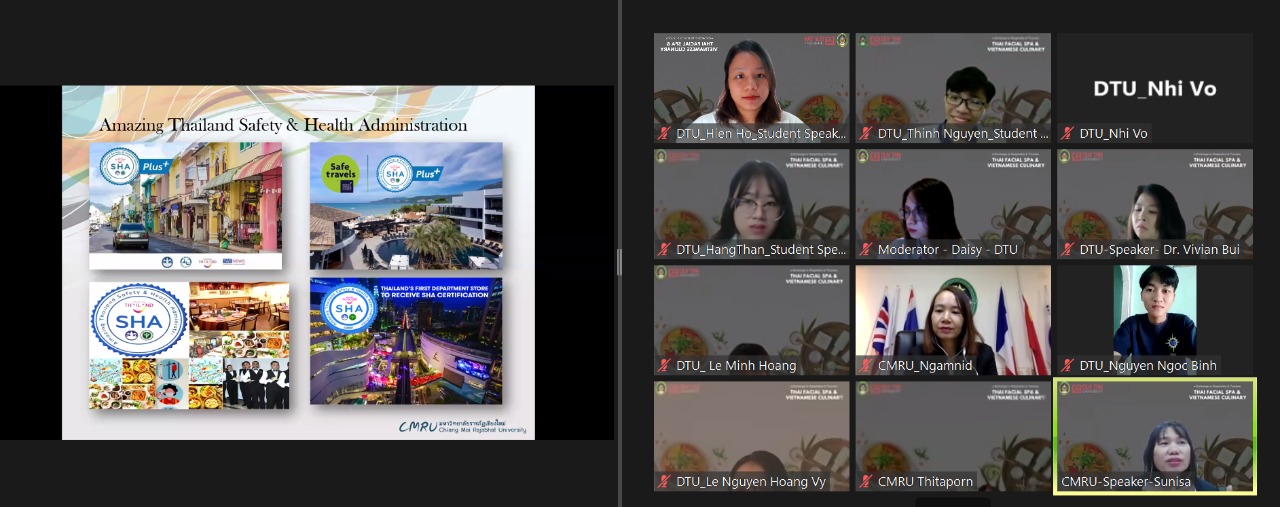
Task: Select the DTU_Thinh Nguyen video tile
Action: pyautogui.click(x=953, y=80)
